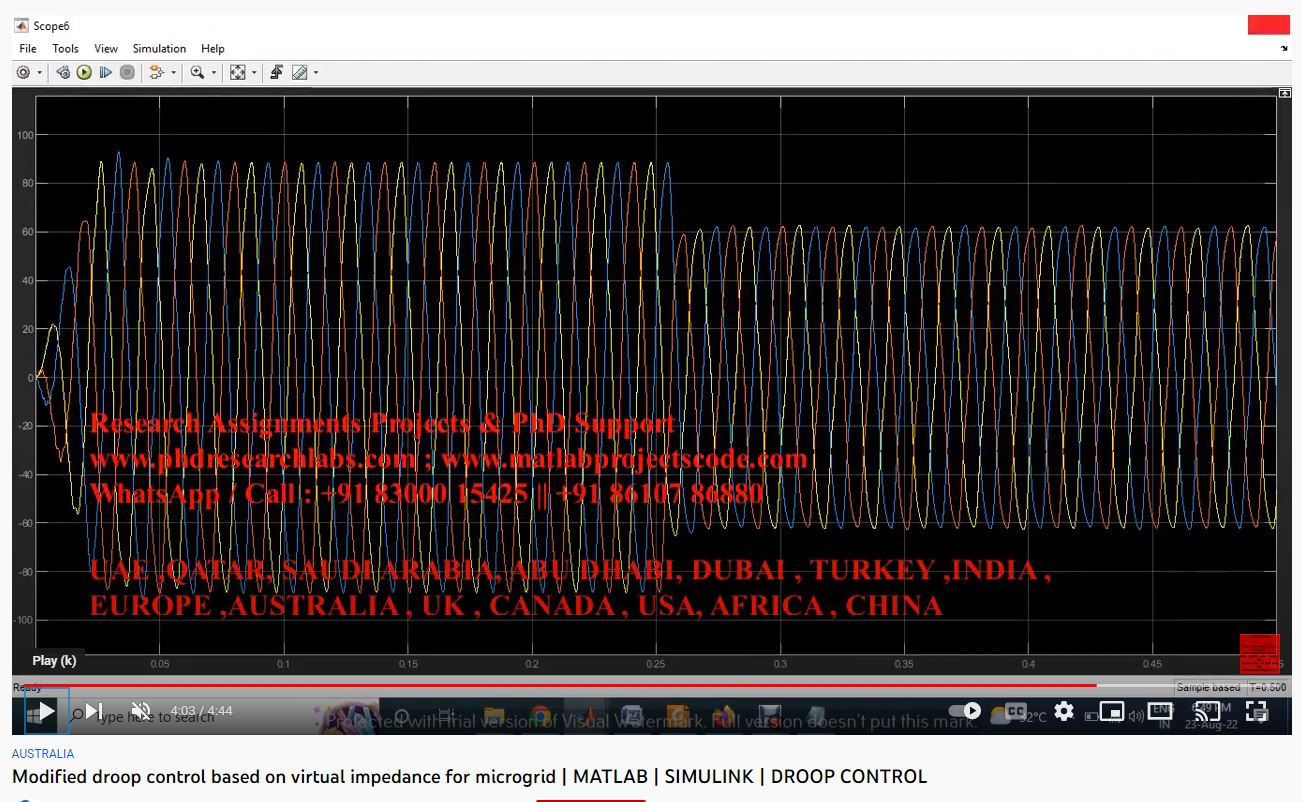Open the cursor measurements ruler tool

pos(299,73)
